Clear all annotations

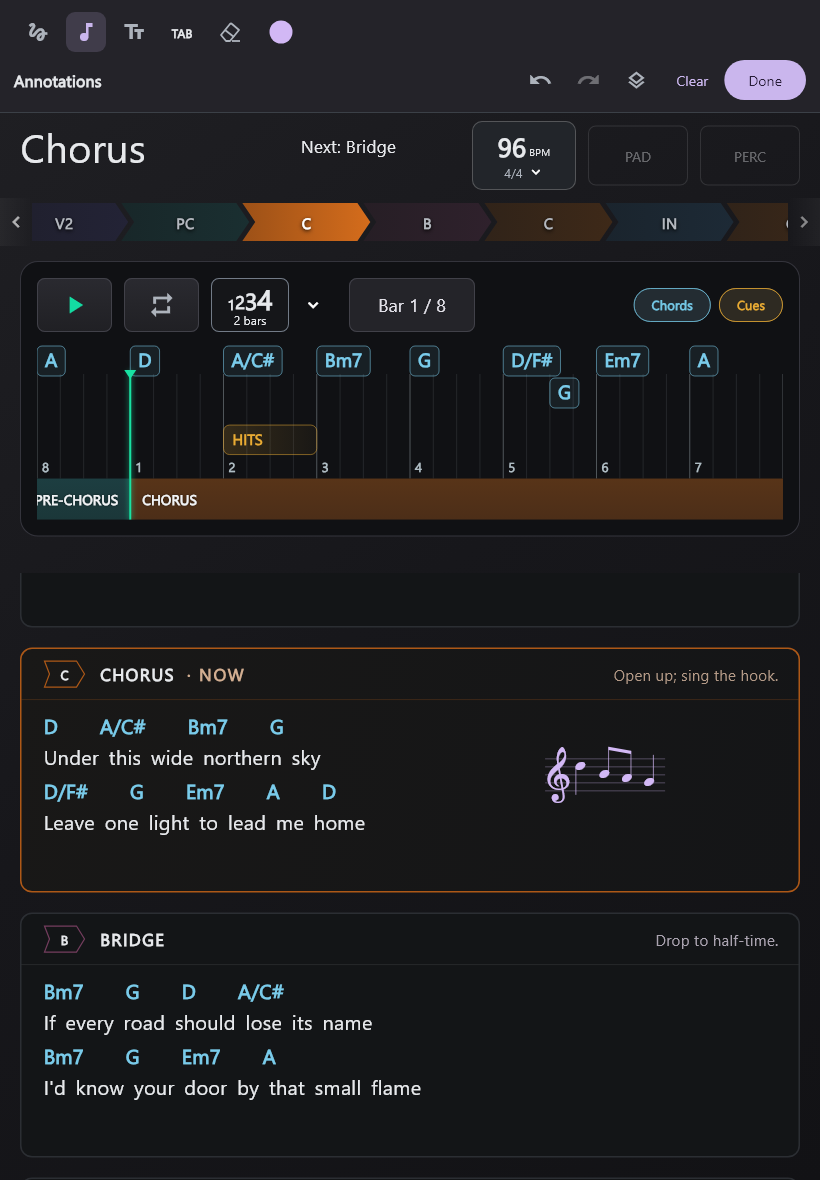pos(692,81)
